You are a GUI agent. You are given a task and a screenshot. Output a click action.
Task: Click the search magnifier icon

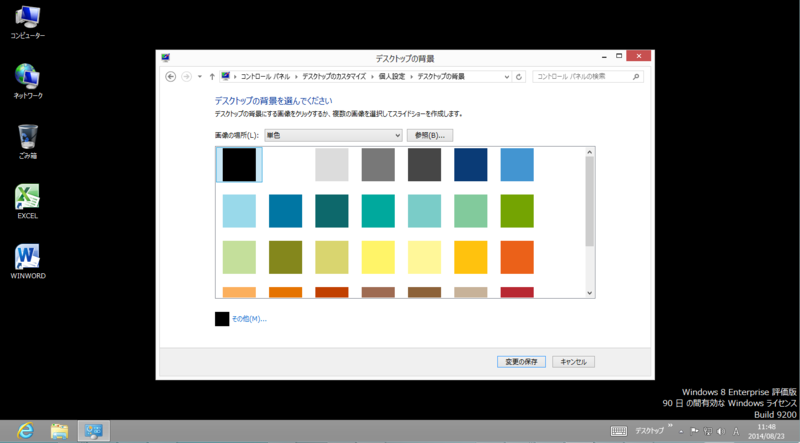(636, 77)
